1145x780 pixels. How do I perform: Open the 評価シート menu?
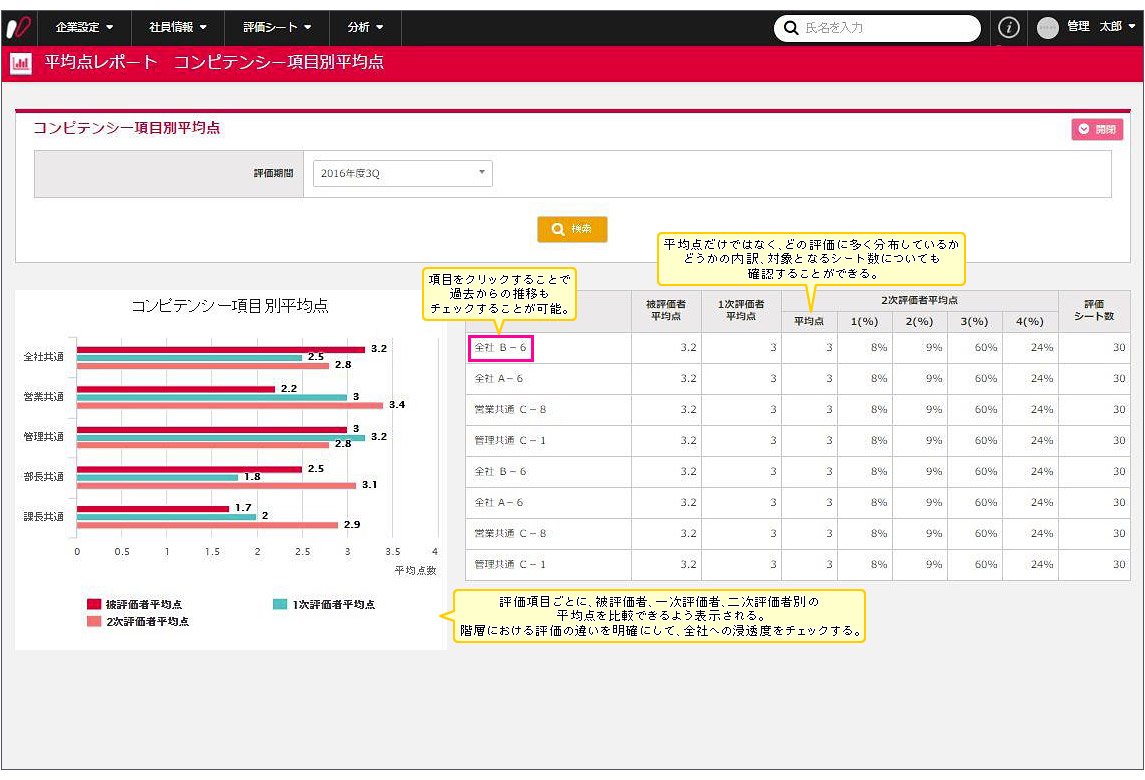(x=277, y=28)
